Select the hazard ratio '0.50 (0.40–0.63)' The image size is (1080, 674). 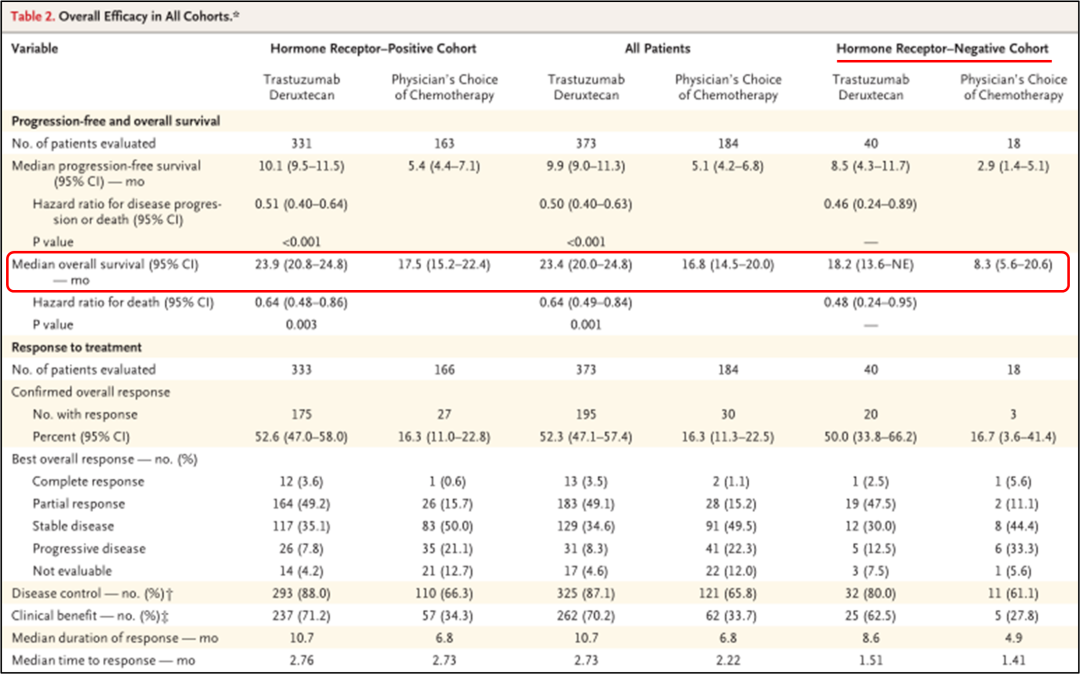point(585,204)
